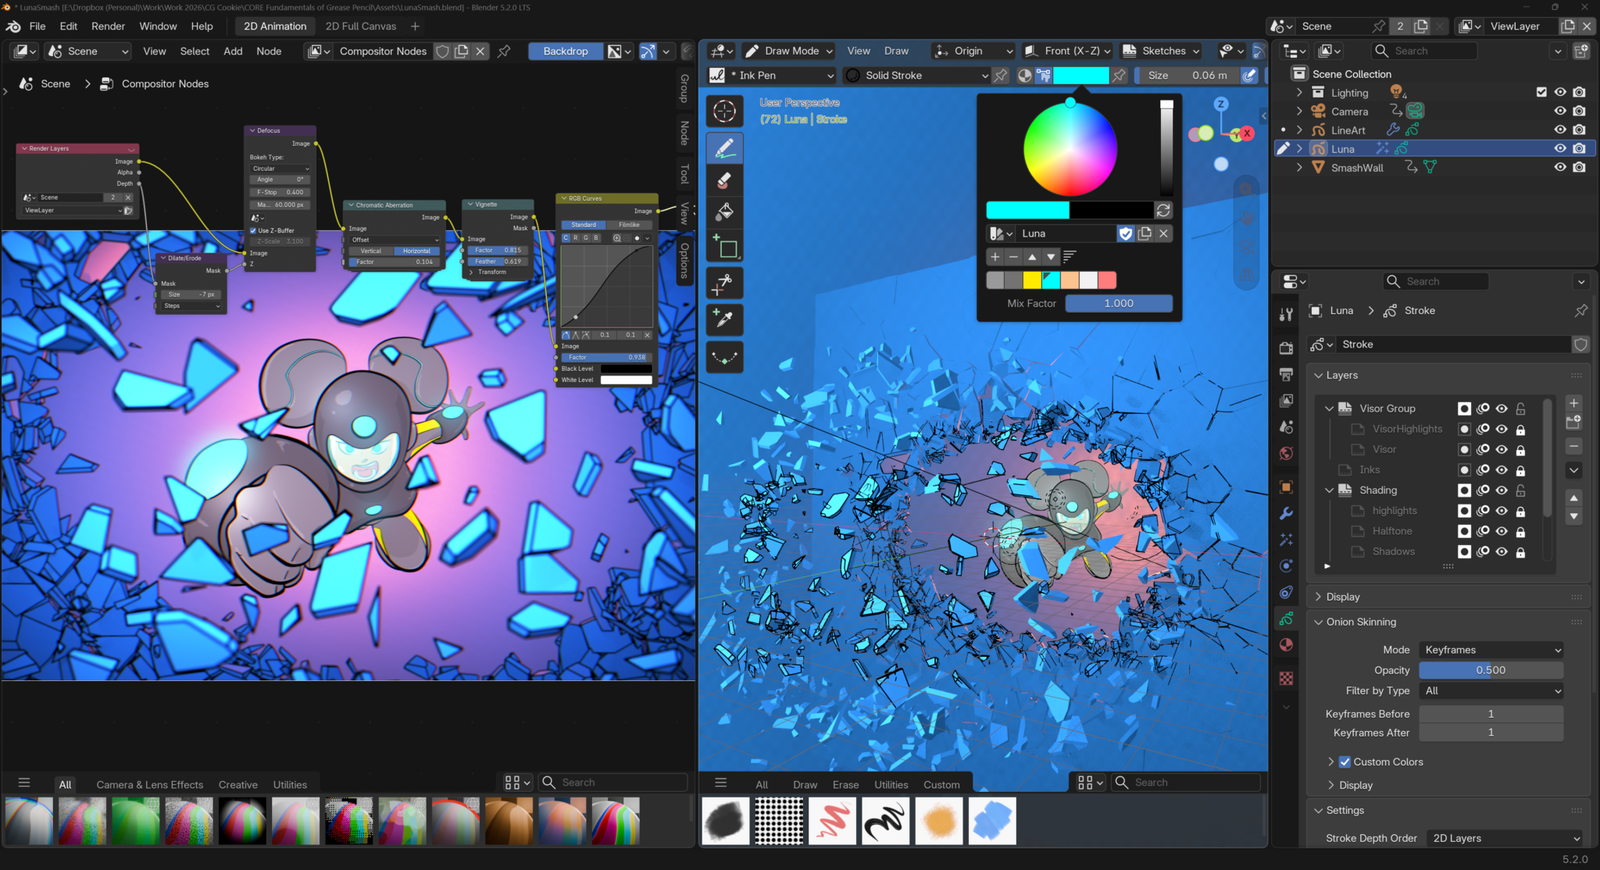Switch RGB Curves node to Filmlike
Screen dimensions: 1600x870
click(x=629, y=225)
